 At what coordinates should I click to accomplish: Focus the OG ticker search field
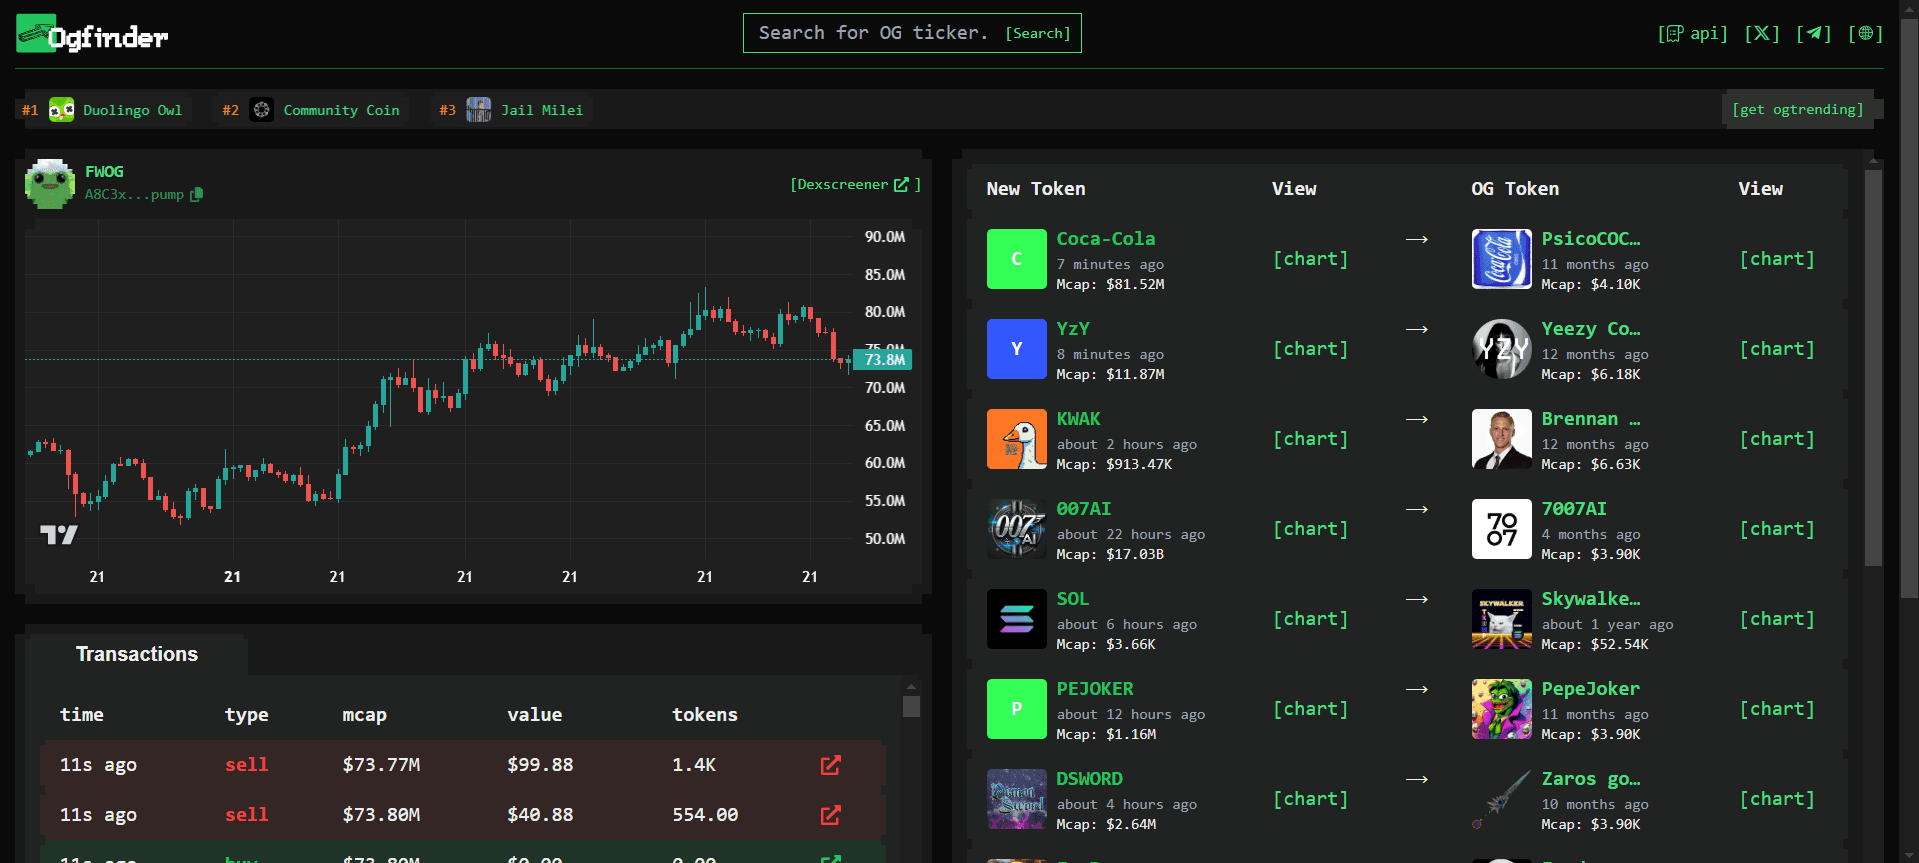[872, 33]
